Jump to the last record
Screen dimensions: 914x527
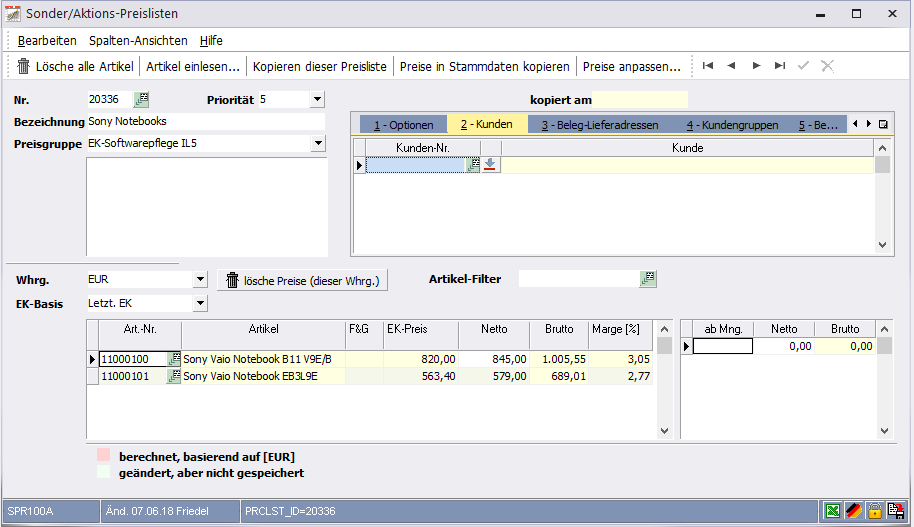pos(780,66)
